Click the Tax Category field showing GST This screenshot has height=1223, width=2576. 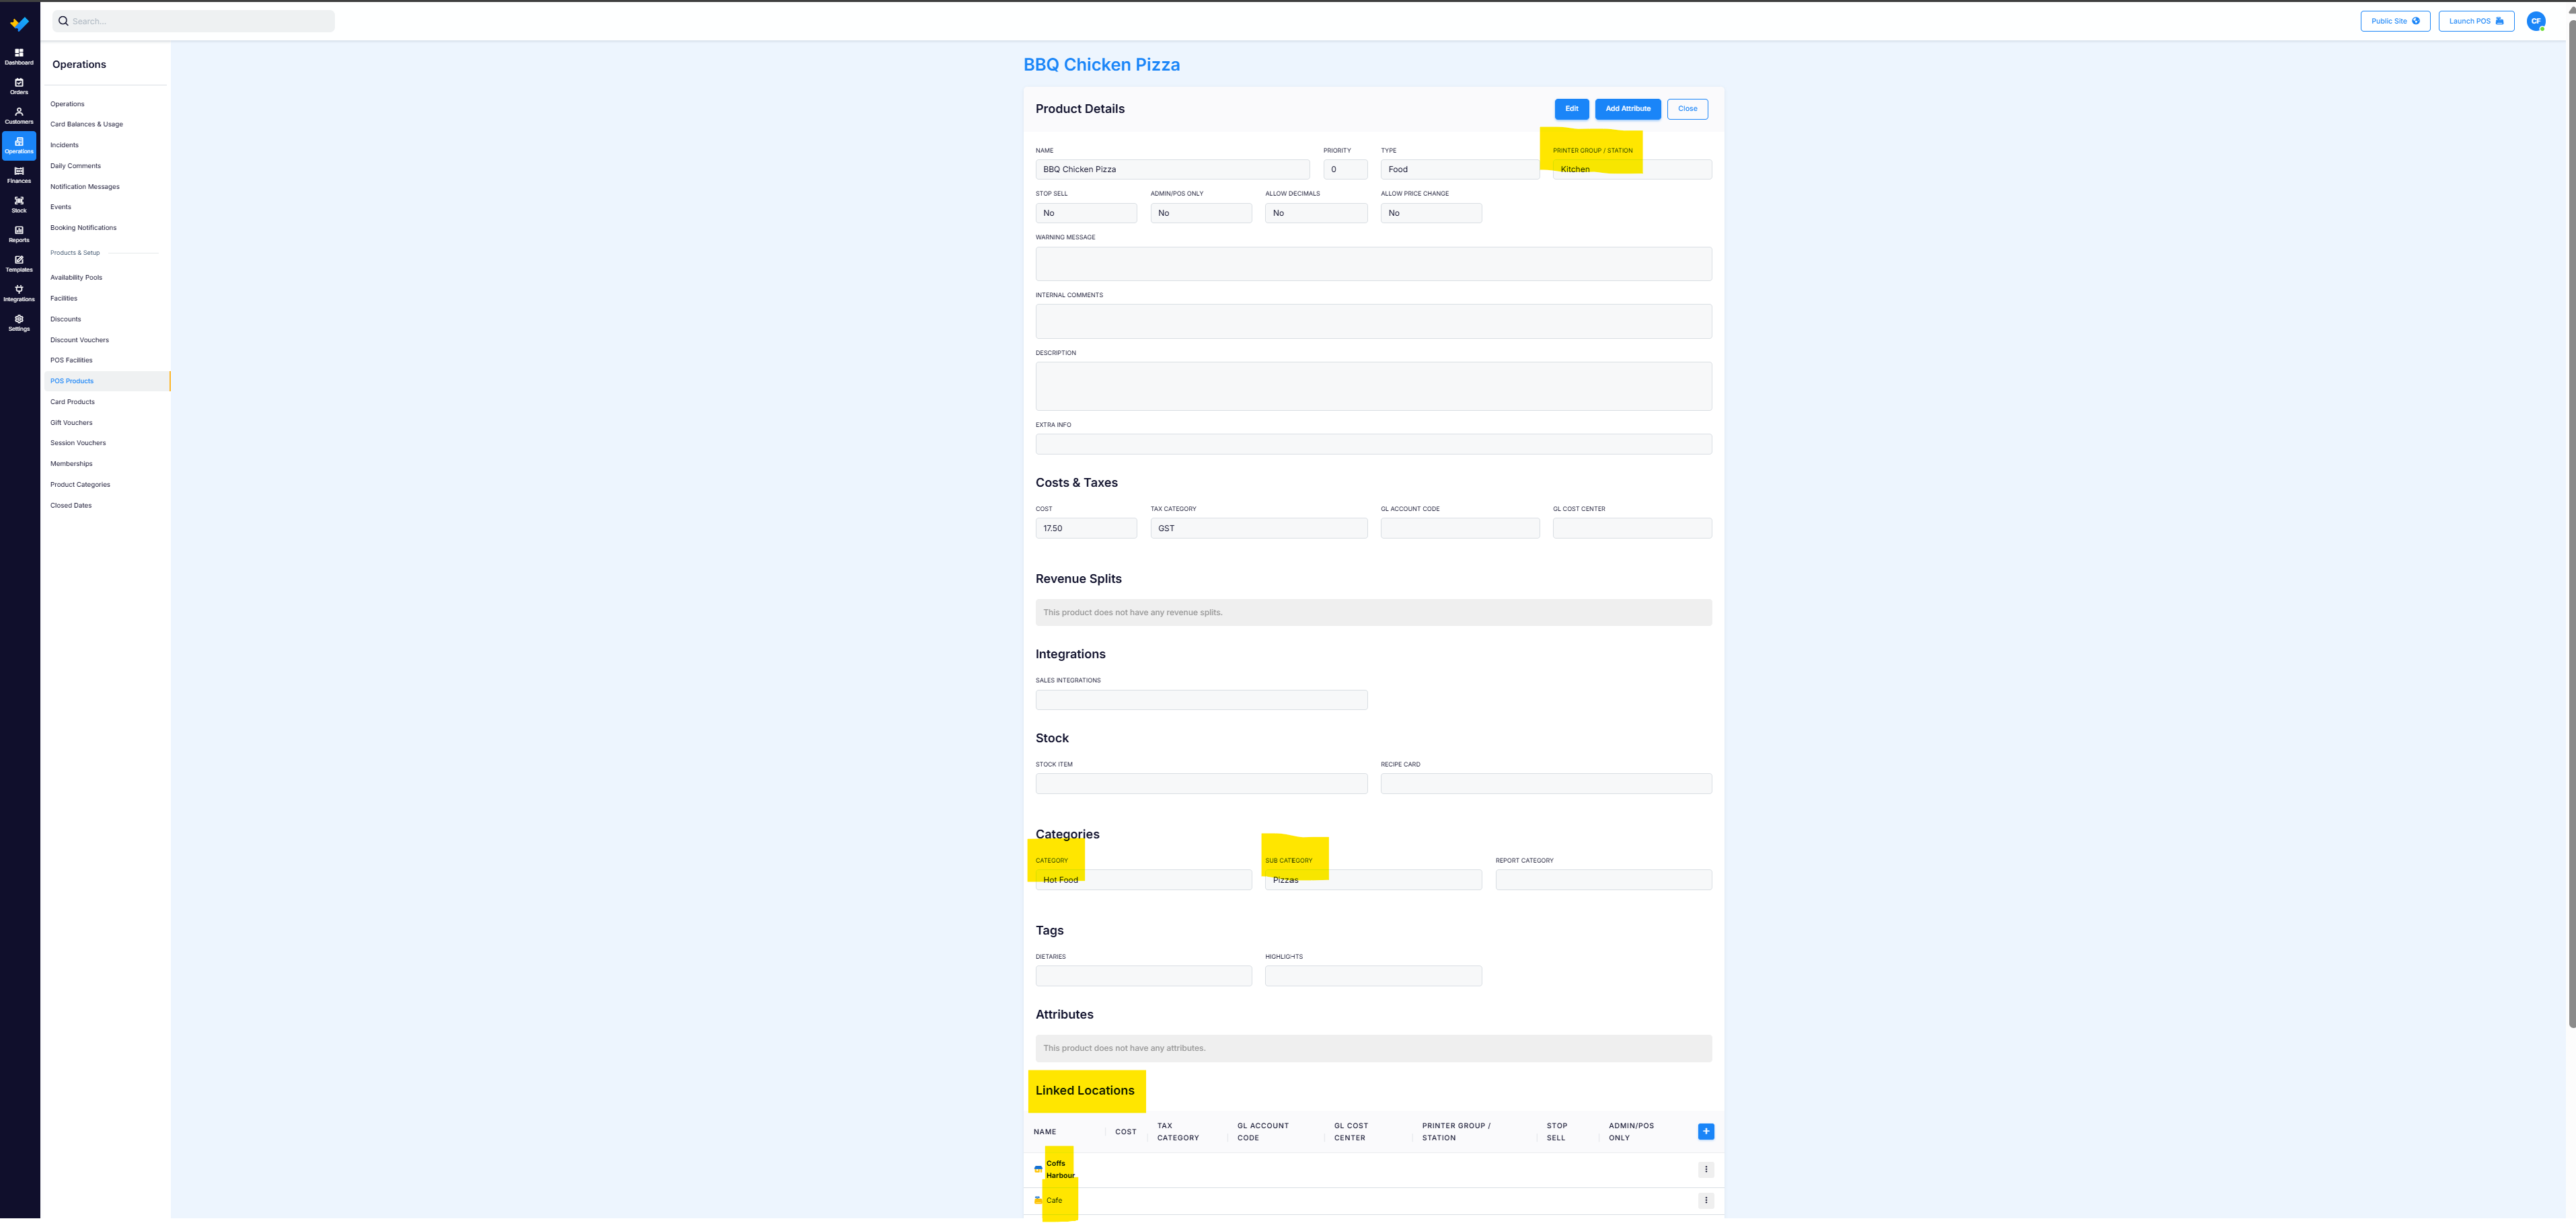[x=1258, y=529]
